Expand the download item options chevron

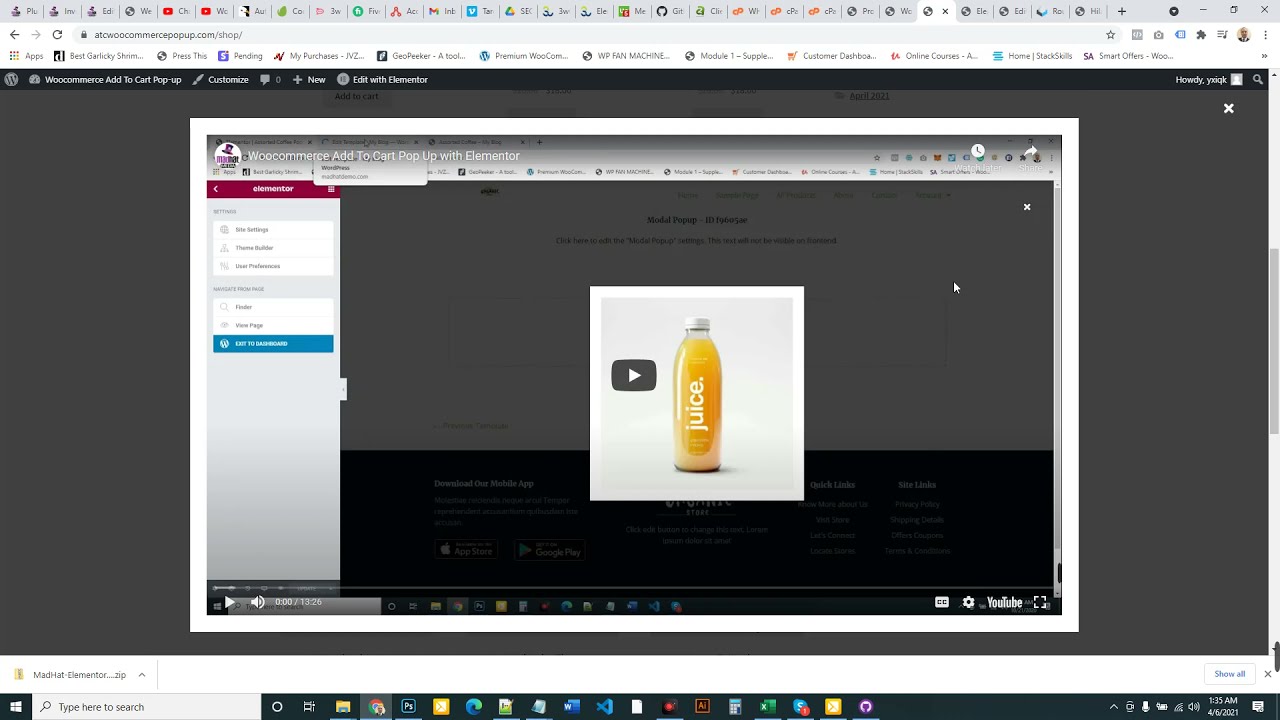pos(142,674)
